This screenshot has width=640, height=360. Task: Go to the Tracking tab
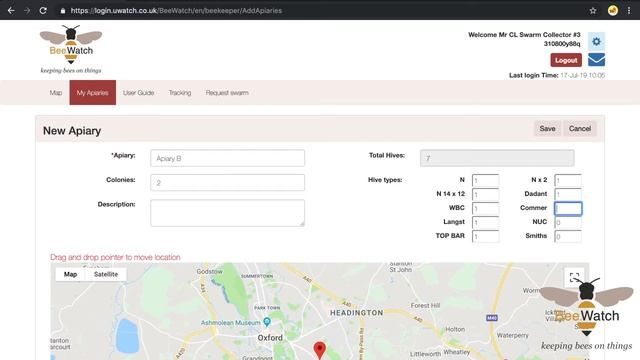[x=180, y=93]
